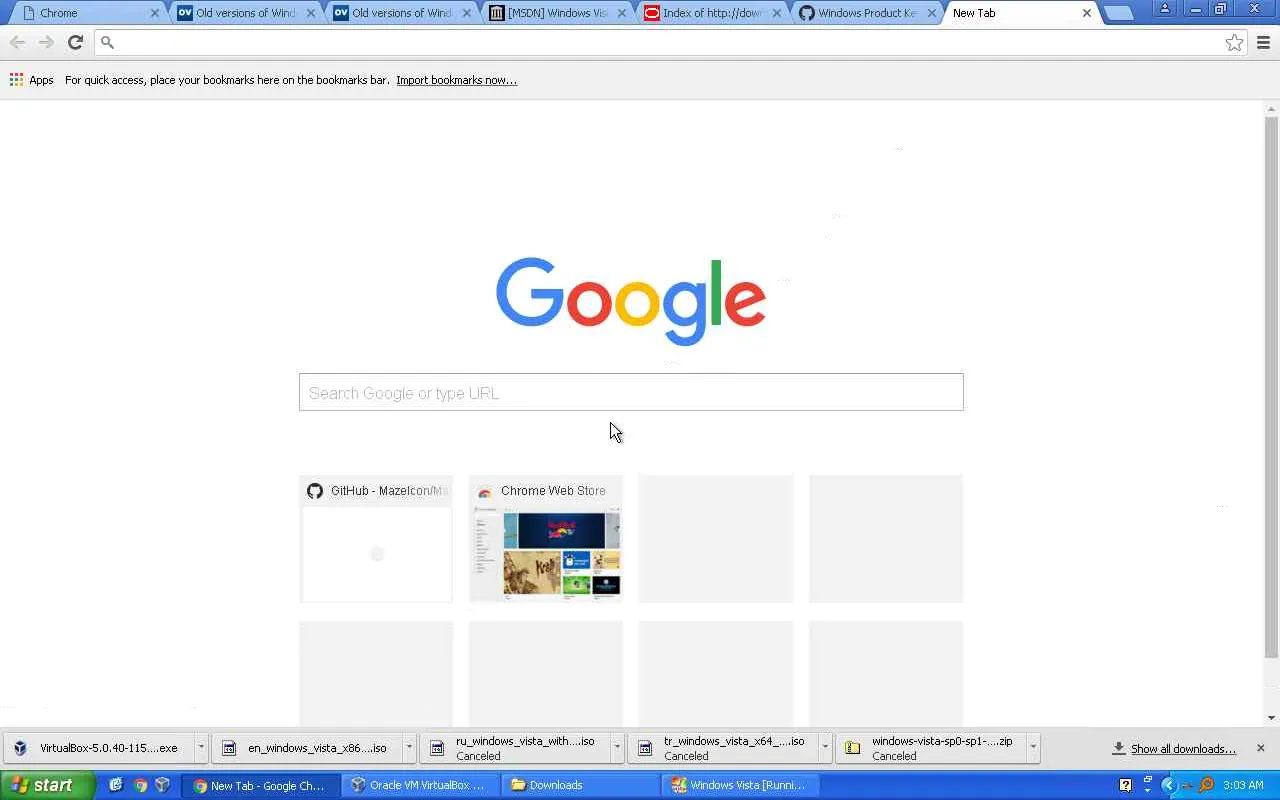Image resolution: width=1280 pixels, height=800 pixels.
Task: Open the en_windows_vista_x86 iso download
Action: coord(308,748)
